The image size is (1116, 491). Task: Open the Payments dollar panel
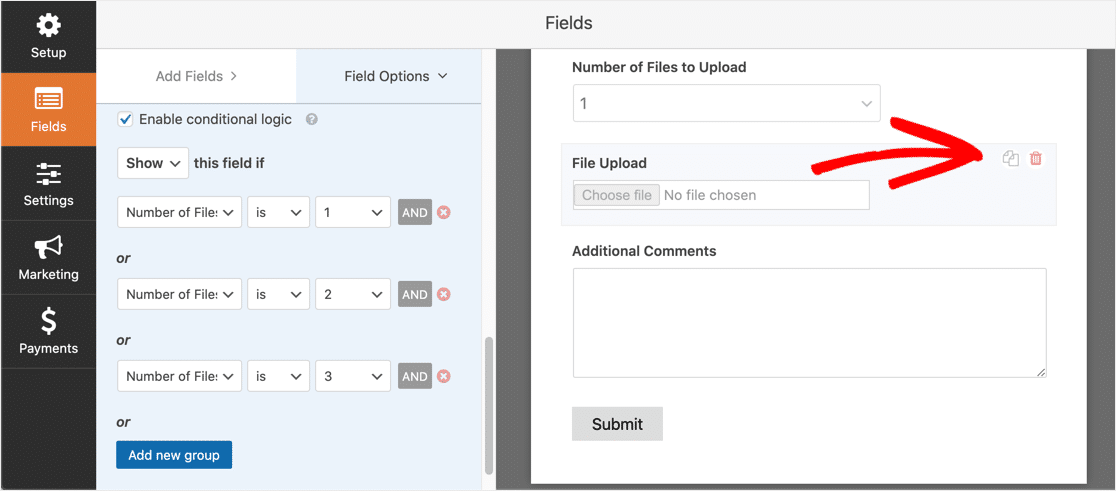point(48,331)
